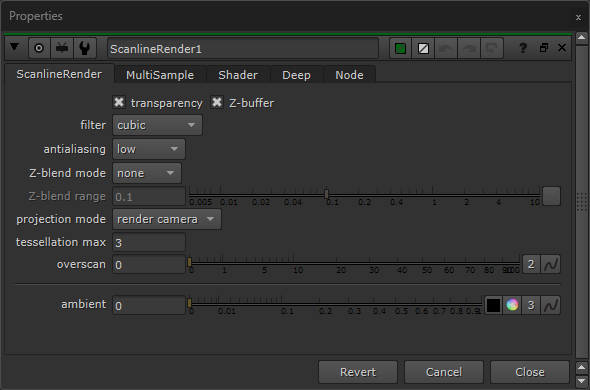Viewport: 590px width, 390px height.
Task: Toggle the Z-buffer checkbox
Action: pos(217,102)
